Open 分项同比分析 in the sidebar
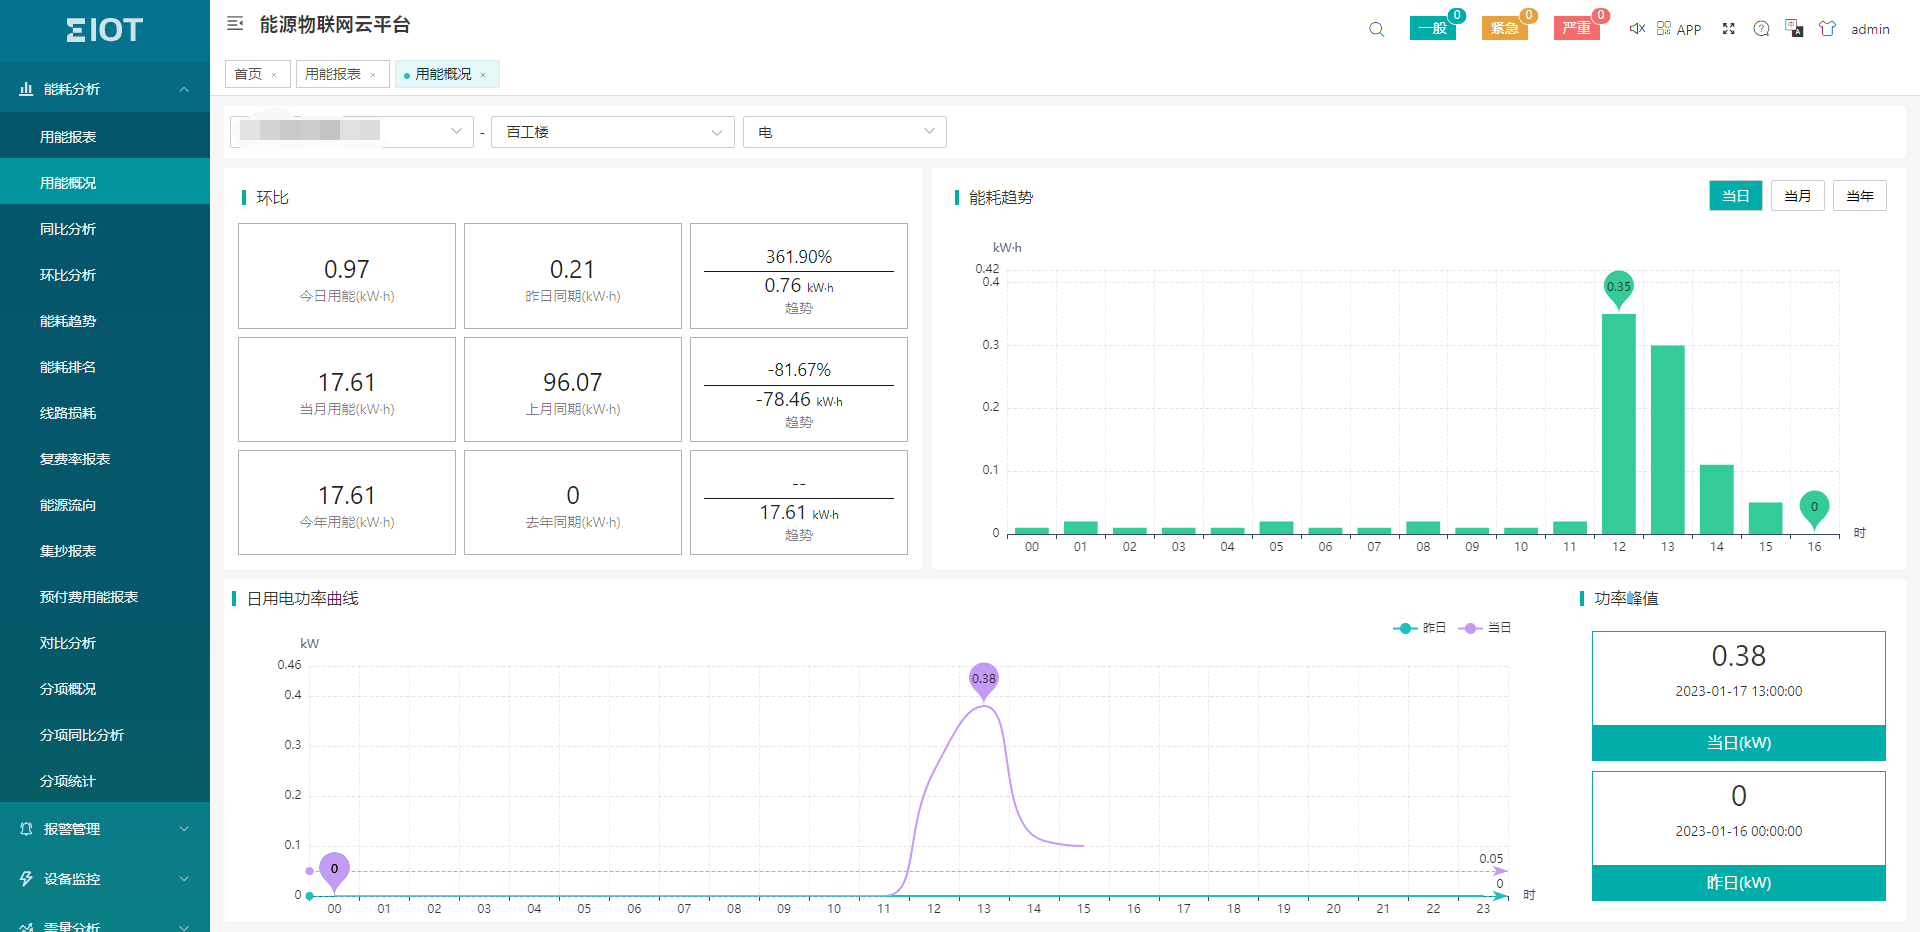Image resolution: width=1920 pixels, height=932 pixels. tap(105, 735)
